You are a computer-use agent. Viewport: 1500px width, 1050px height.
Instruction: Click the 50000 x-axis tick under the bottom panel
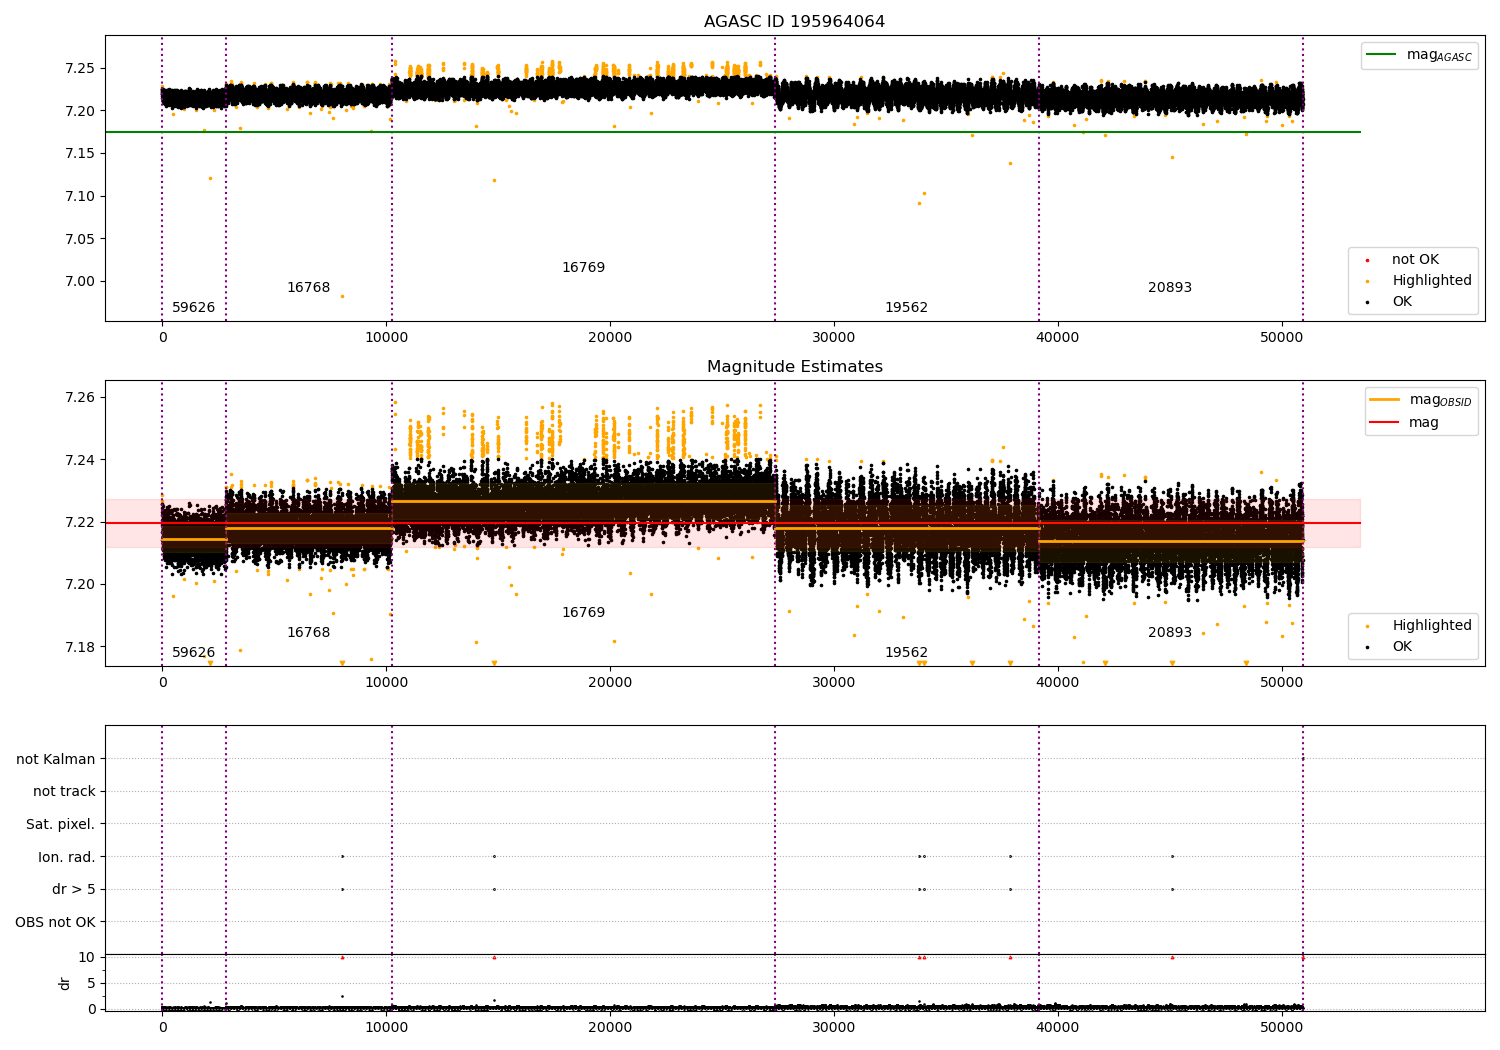click(1281, 1027)
